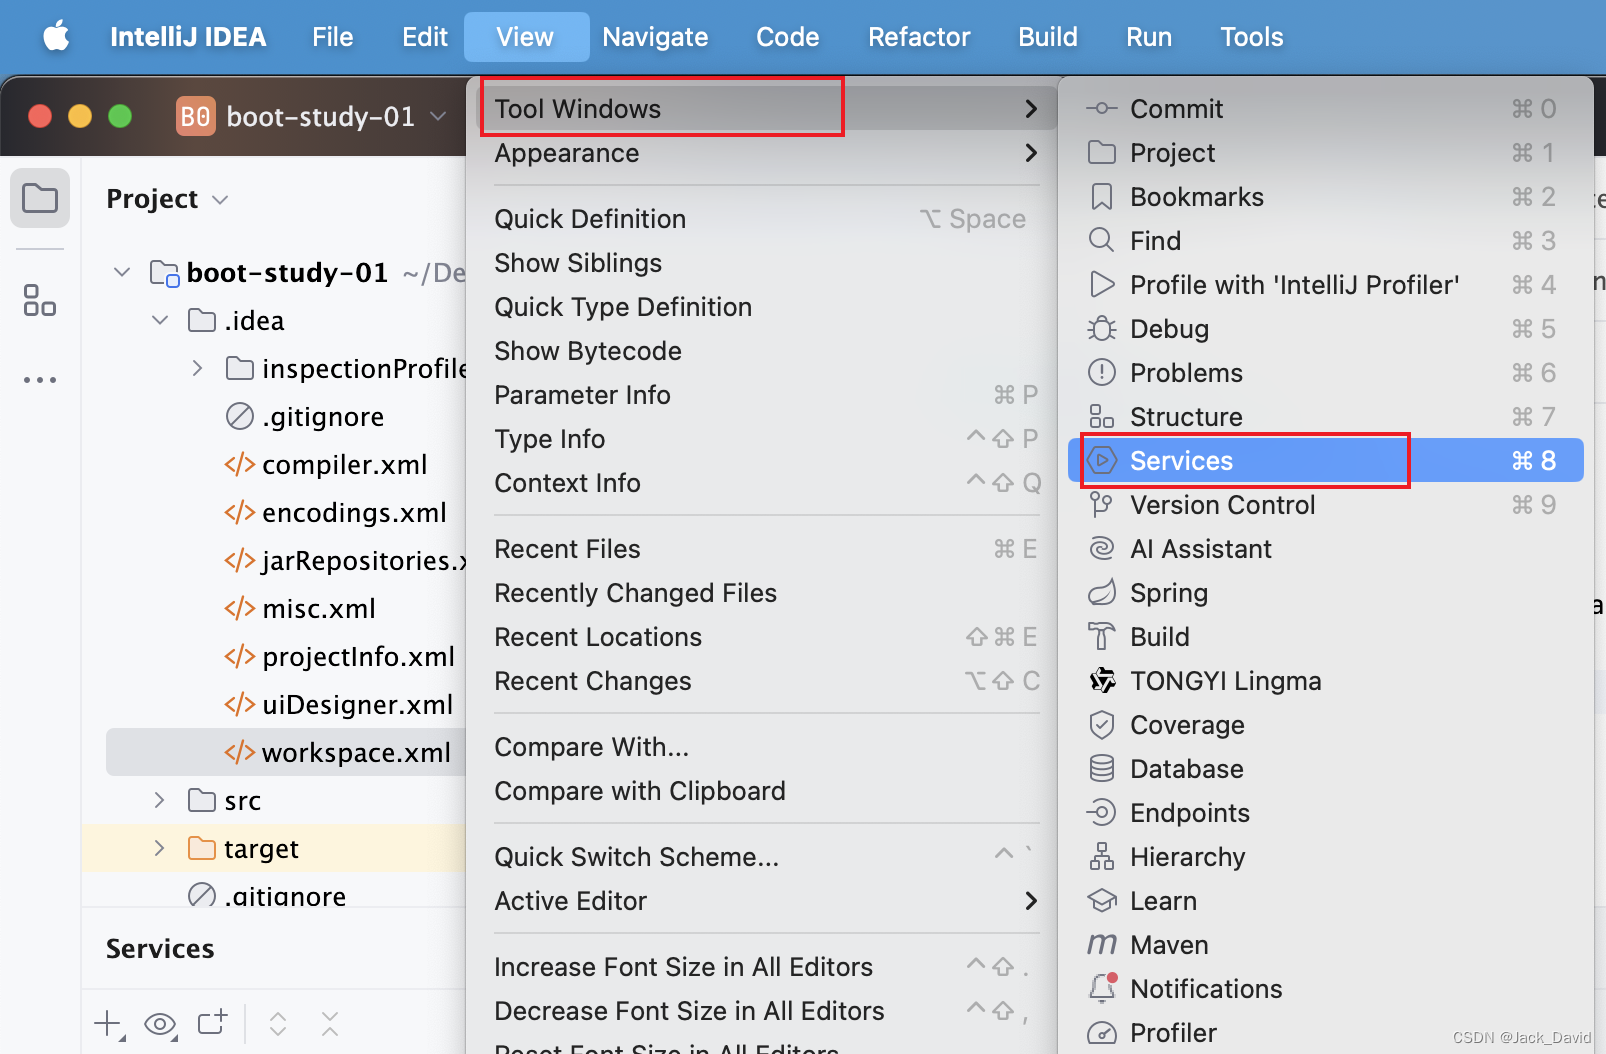Open the Apple menu
This screenshot has height=1054, width=1606.
(56, 37)
